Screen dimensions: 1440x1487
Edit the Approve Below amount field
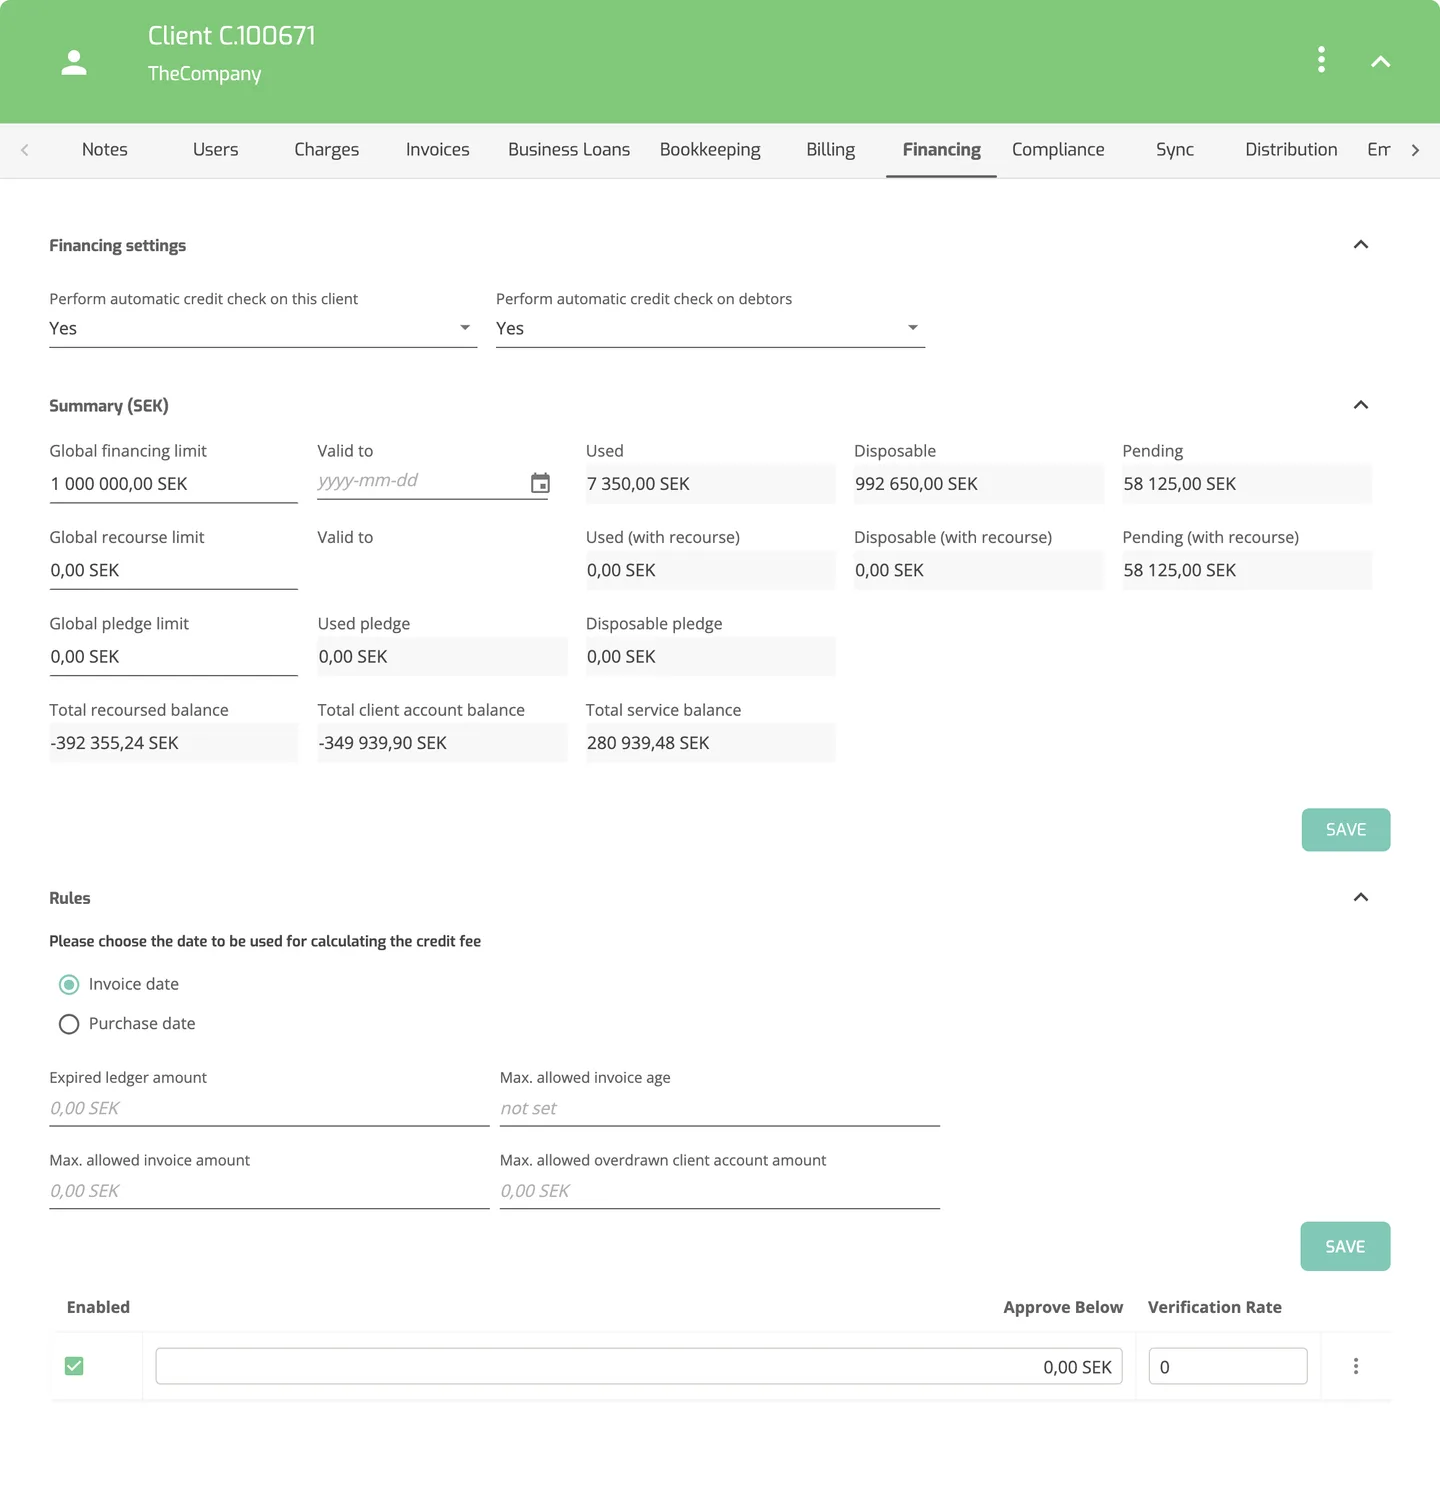639,1366
